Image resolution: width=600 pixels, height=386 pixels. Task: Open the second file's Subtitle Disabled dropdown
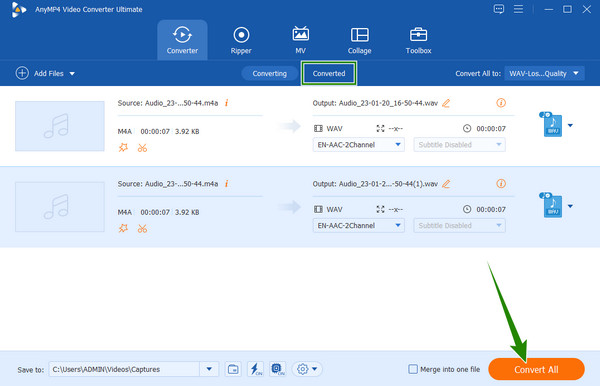coord(459,225)
